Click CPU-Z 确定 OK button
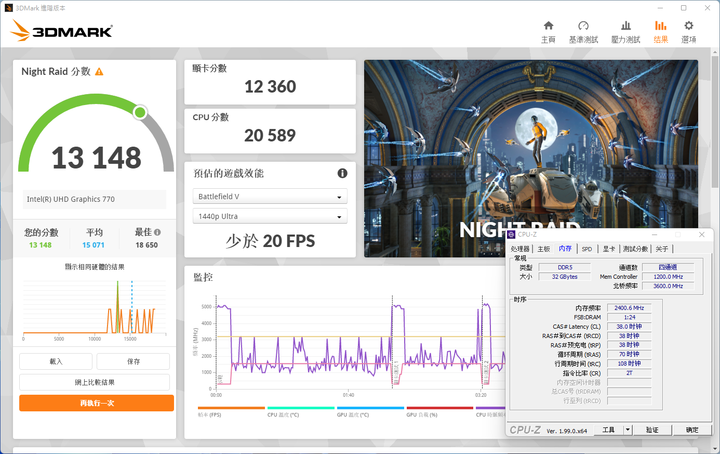This screenshot has width=720, height=454. pyautogui.click(x=692, y=430)
